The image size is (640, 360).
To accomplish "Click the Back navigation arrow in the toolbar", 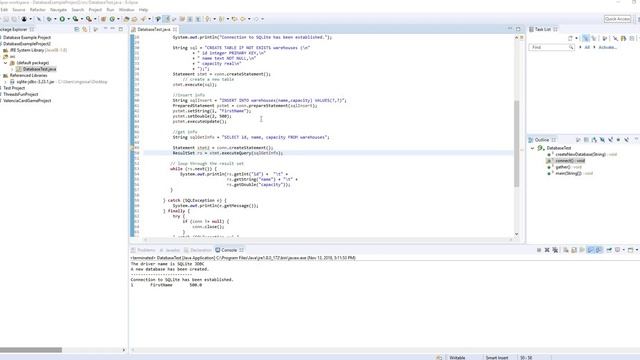I will point(242,19).
